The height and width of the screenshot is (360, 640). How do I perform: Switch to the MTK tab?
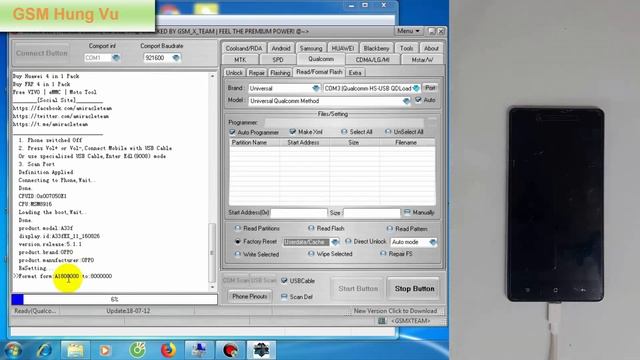tap(240, 60)
